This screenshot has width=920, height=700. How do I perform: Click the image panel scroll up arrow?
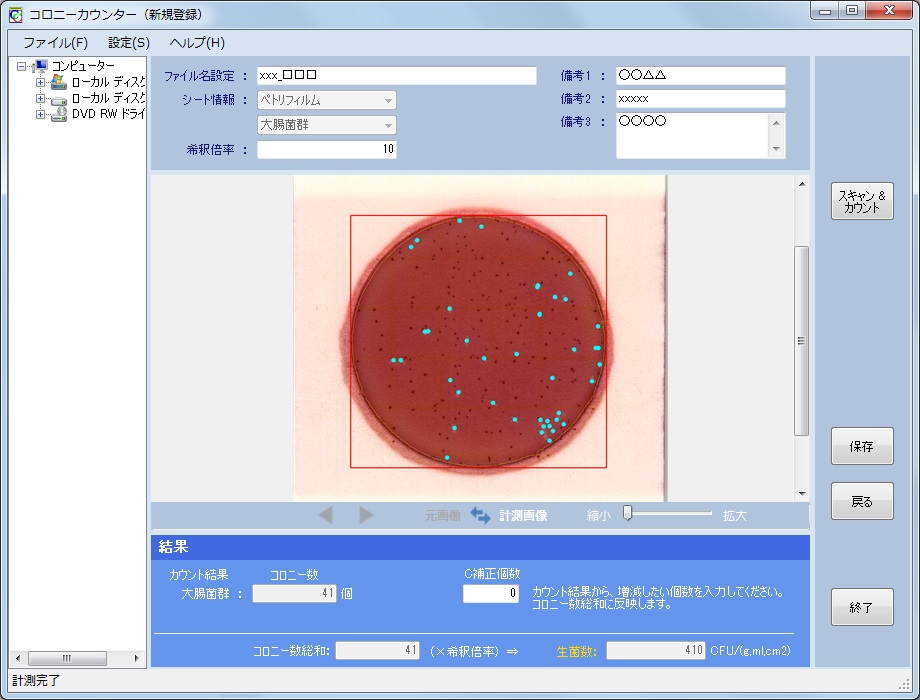click(801, 184)
